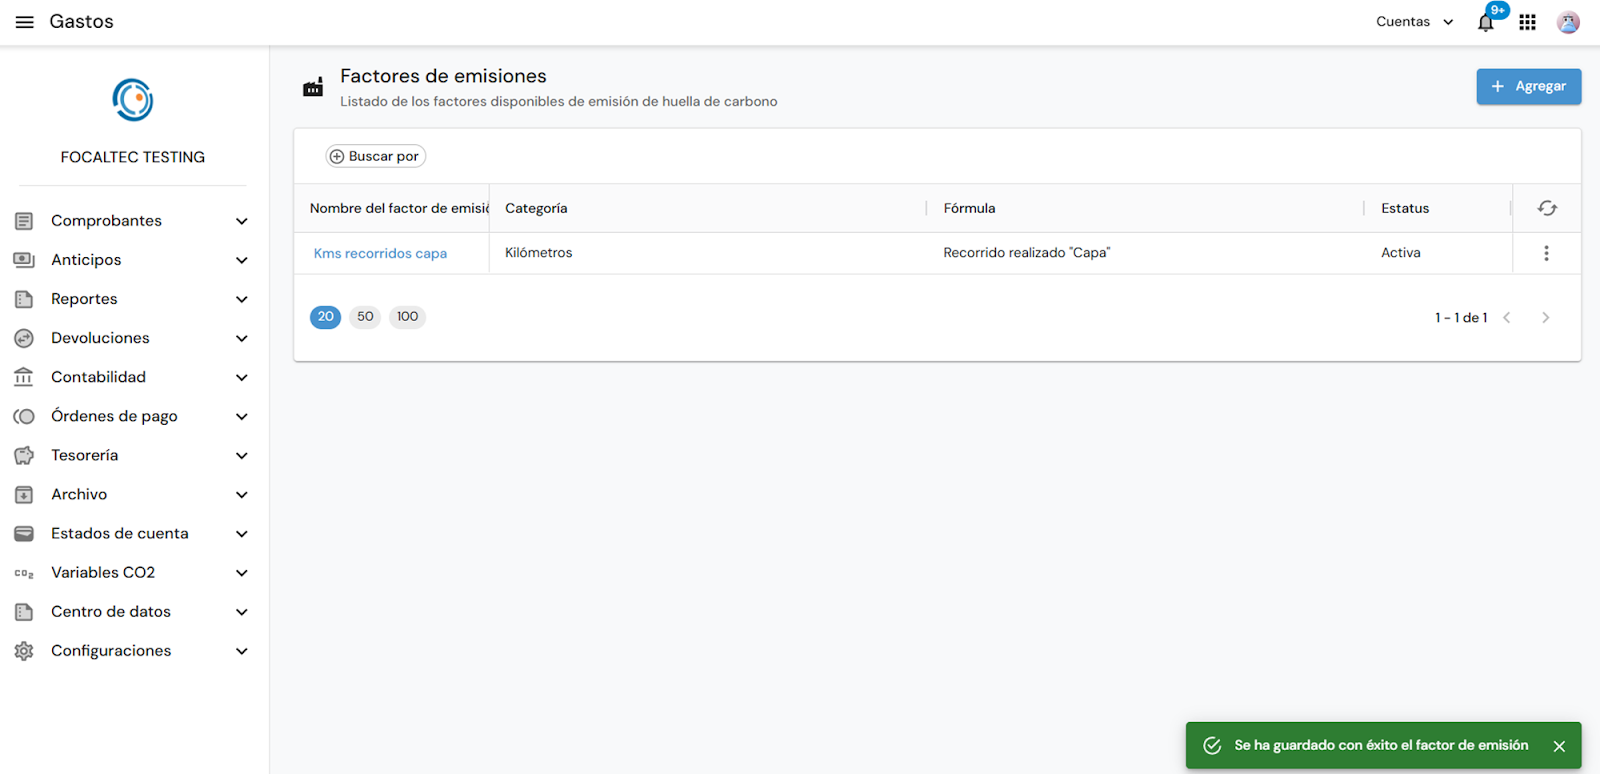
Task: Go to the next results page
Action: pyautogui.click(x=1545, y=318)
